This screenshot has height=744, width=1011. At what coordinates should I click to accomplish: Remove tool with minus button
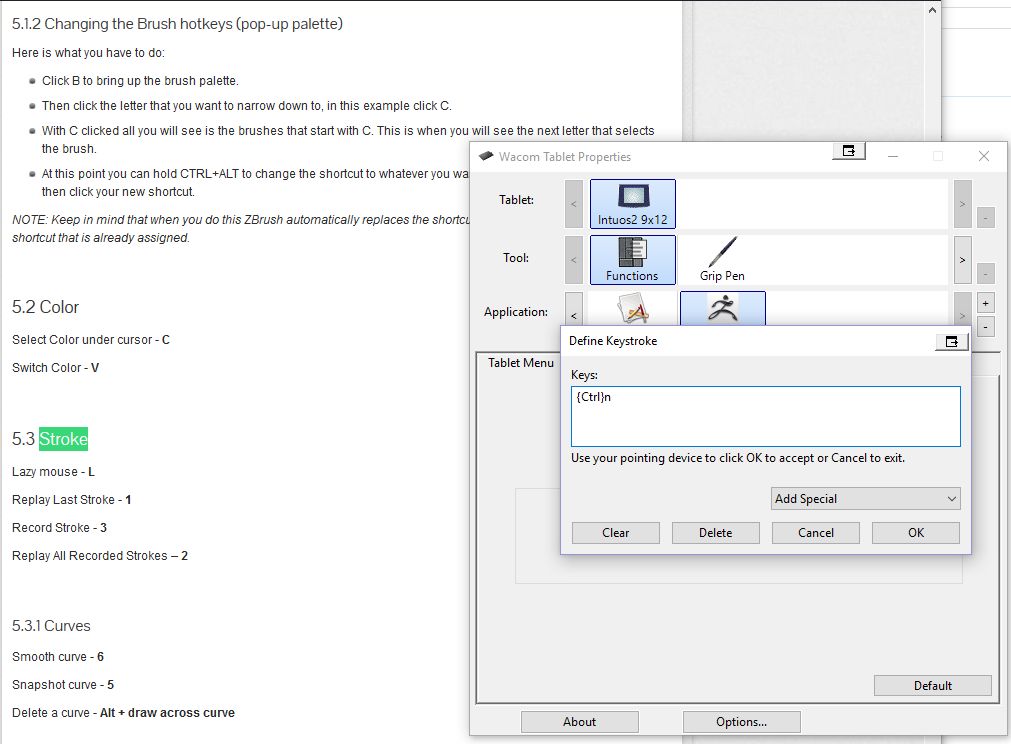click(x=985, y=274)
